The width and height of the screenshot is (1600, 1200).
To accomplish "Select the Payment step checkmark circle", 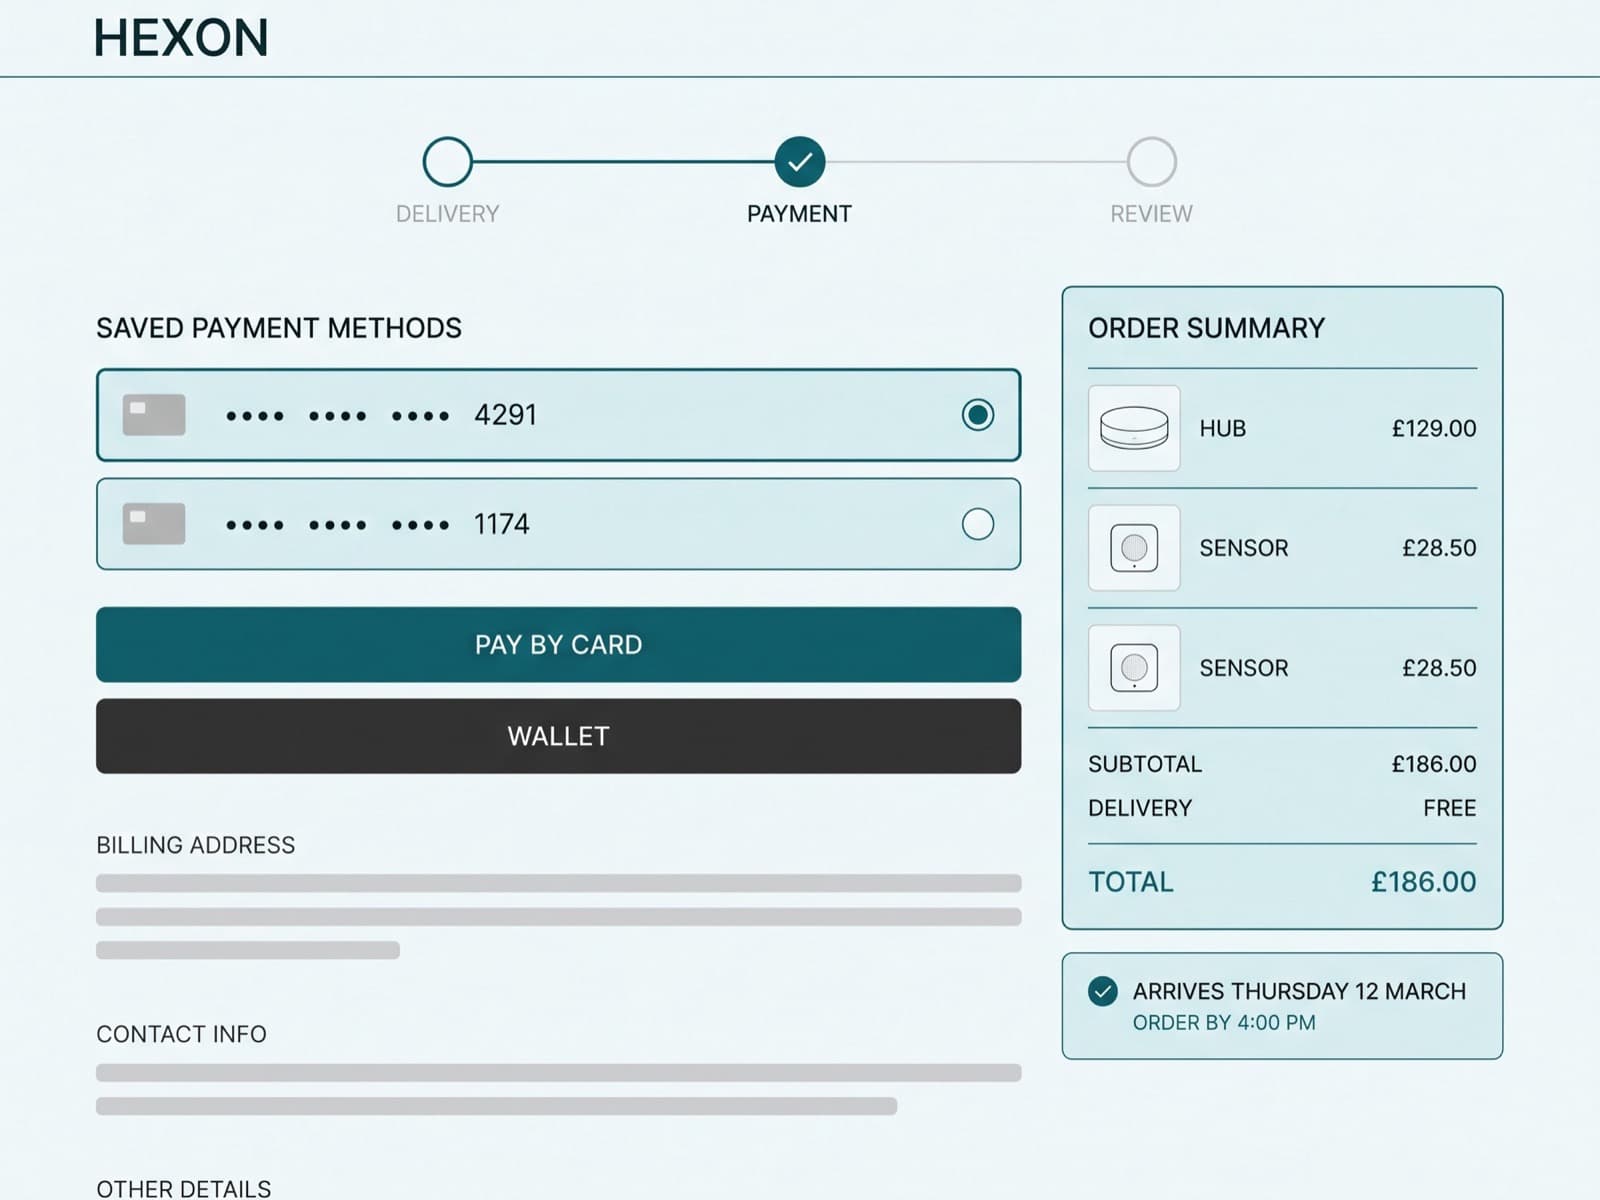I will coord(800,162).
